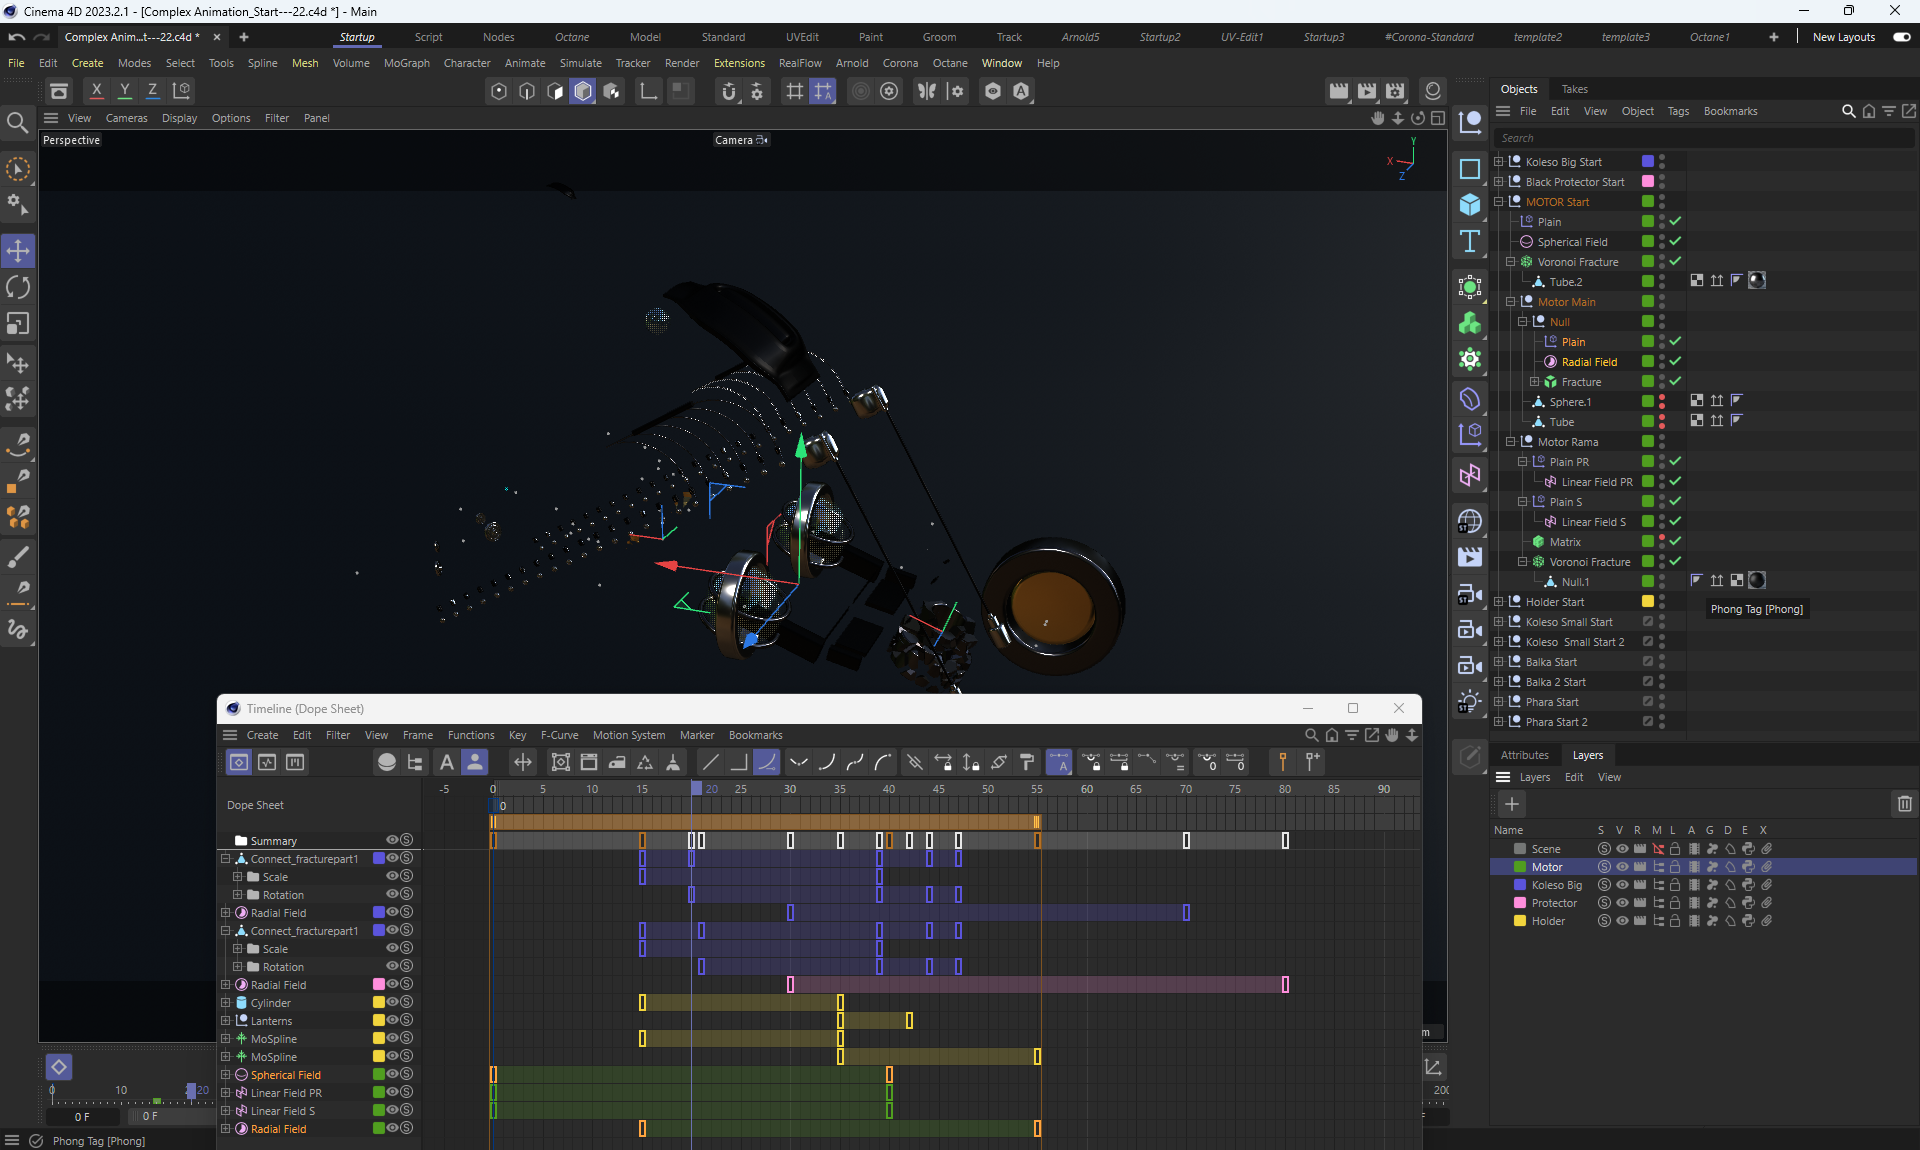The image size is (1920, 1150).
Task: Switch to the Takes tab
Action: point(1574,89)
